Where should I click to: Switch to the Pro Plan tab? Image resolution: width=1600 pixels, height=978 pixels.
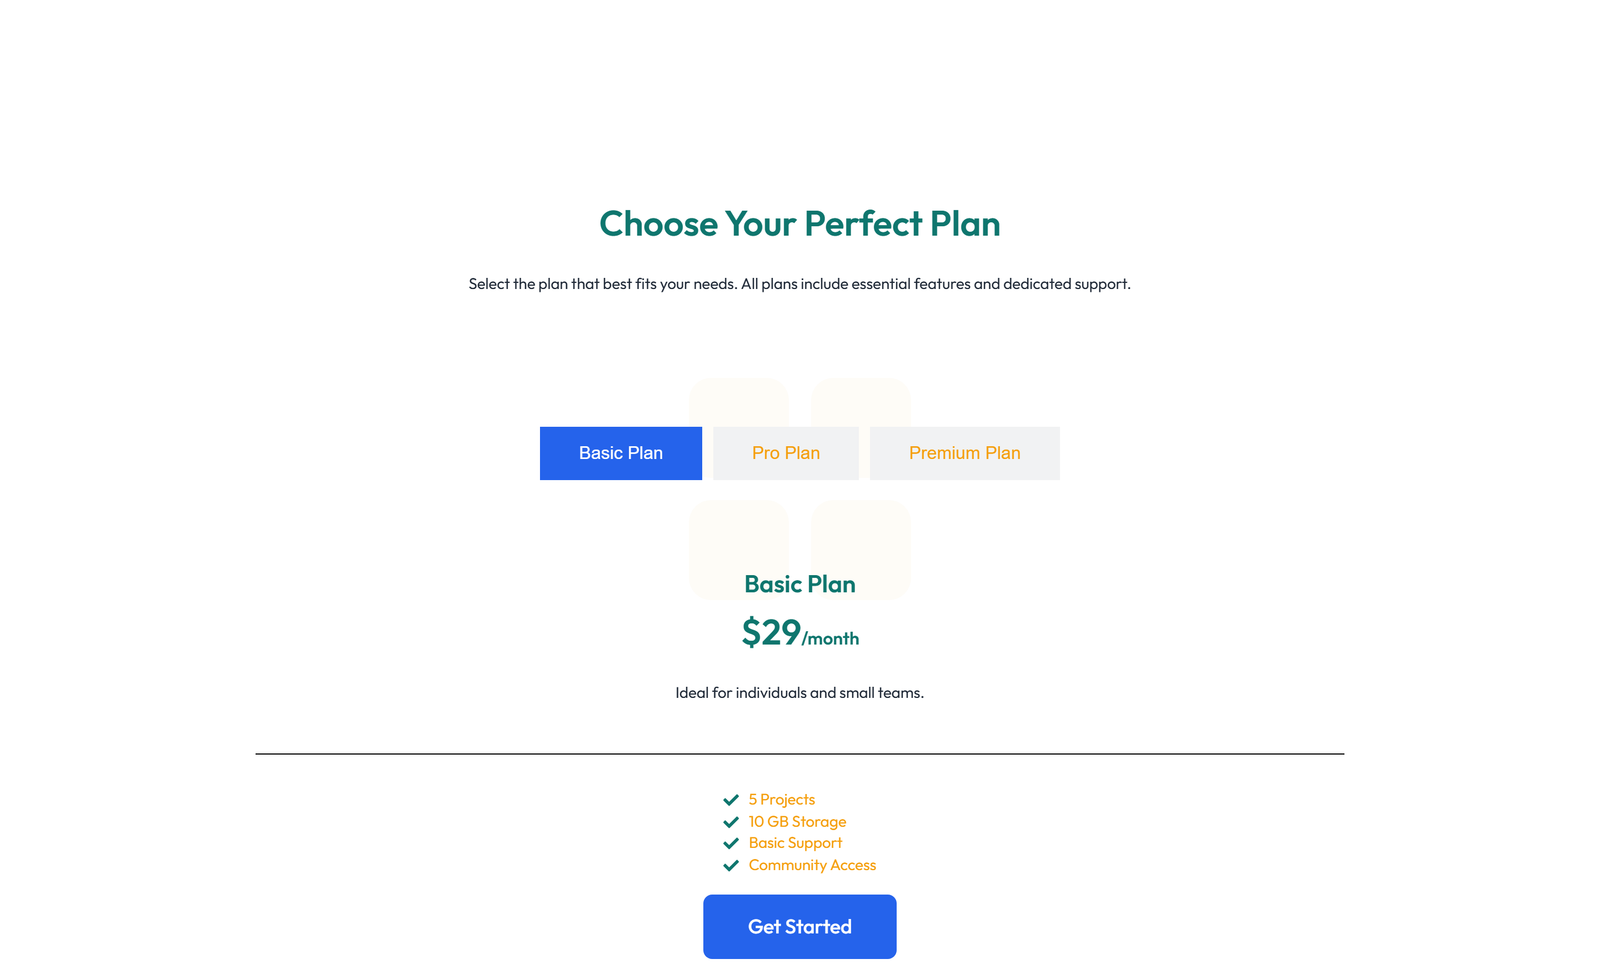786,452
